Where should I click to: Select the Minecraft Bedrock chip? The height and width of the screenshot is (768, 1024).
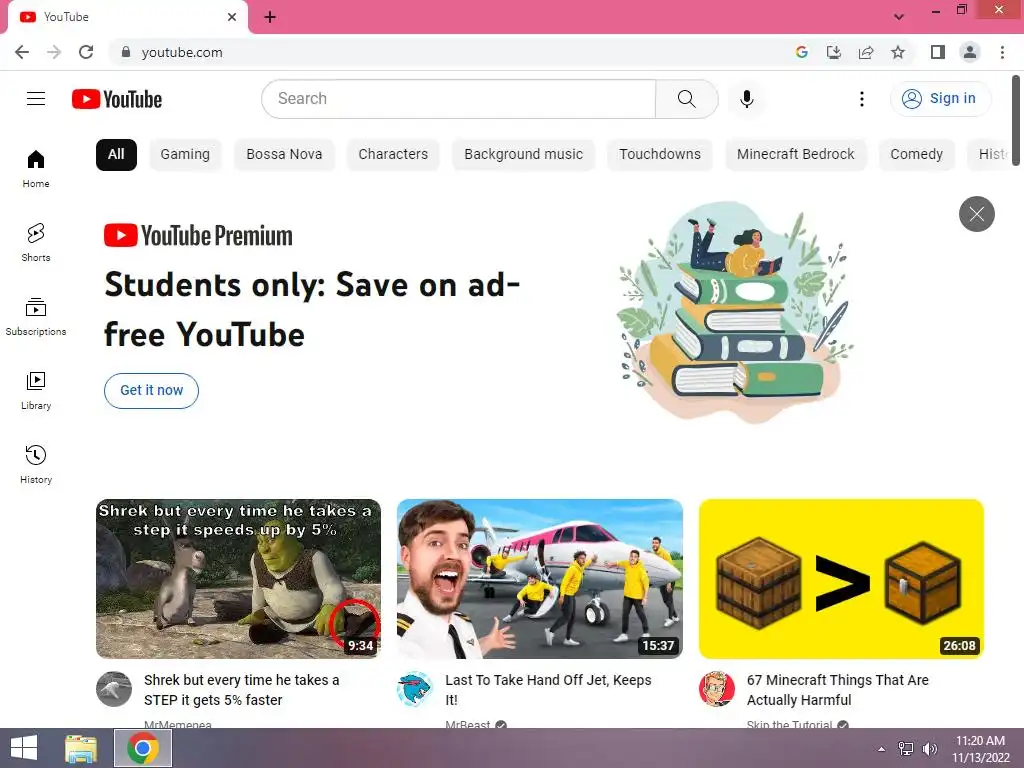(x=795, y=155)
